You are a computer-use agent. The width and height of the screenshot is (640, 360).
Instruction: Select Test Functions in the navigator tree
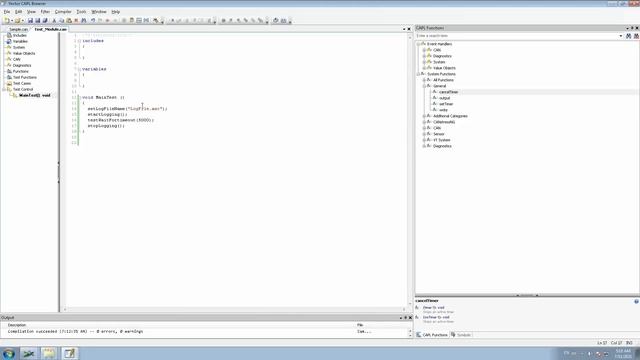tap(24, 77)
